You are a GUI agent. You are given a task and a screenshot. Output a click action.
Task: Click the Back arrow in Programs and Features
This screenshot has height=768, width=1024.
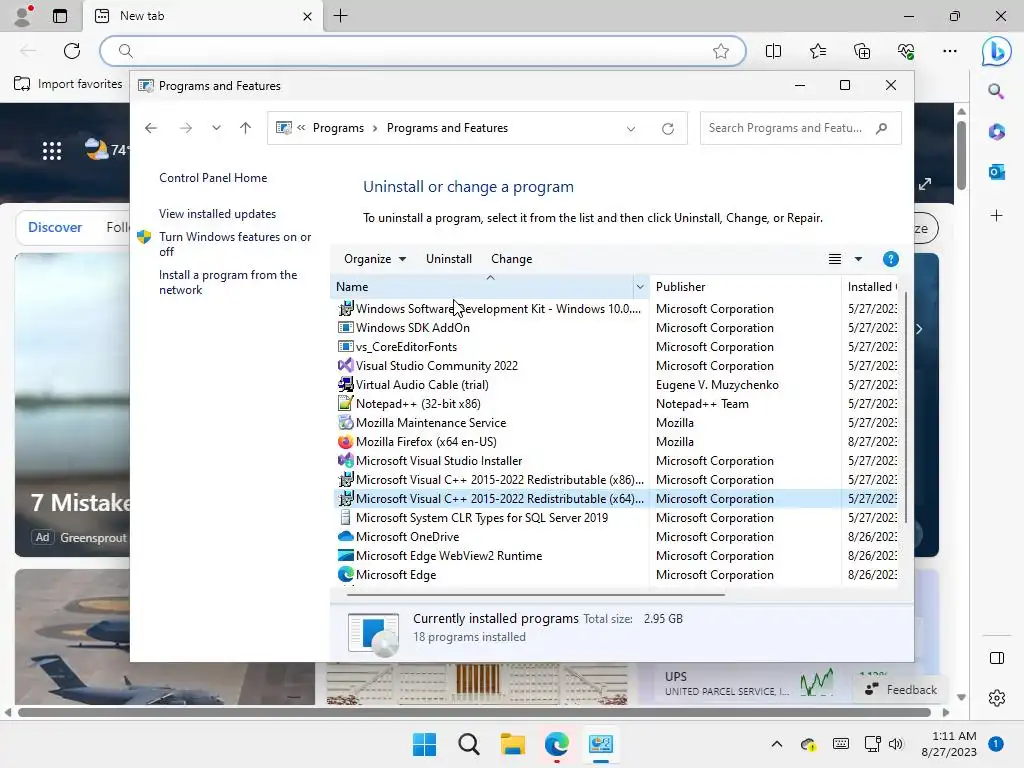click(151, 128)
